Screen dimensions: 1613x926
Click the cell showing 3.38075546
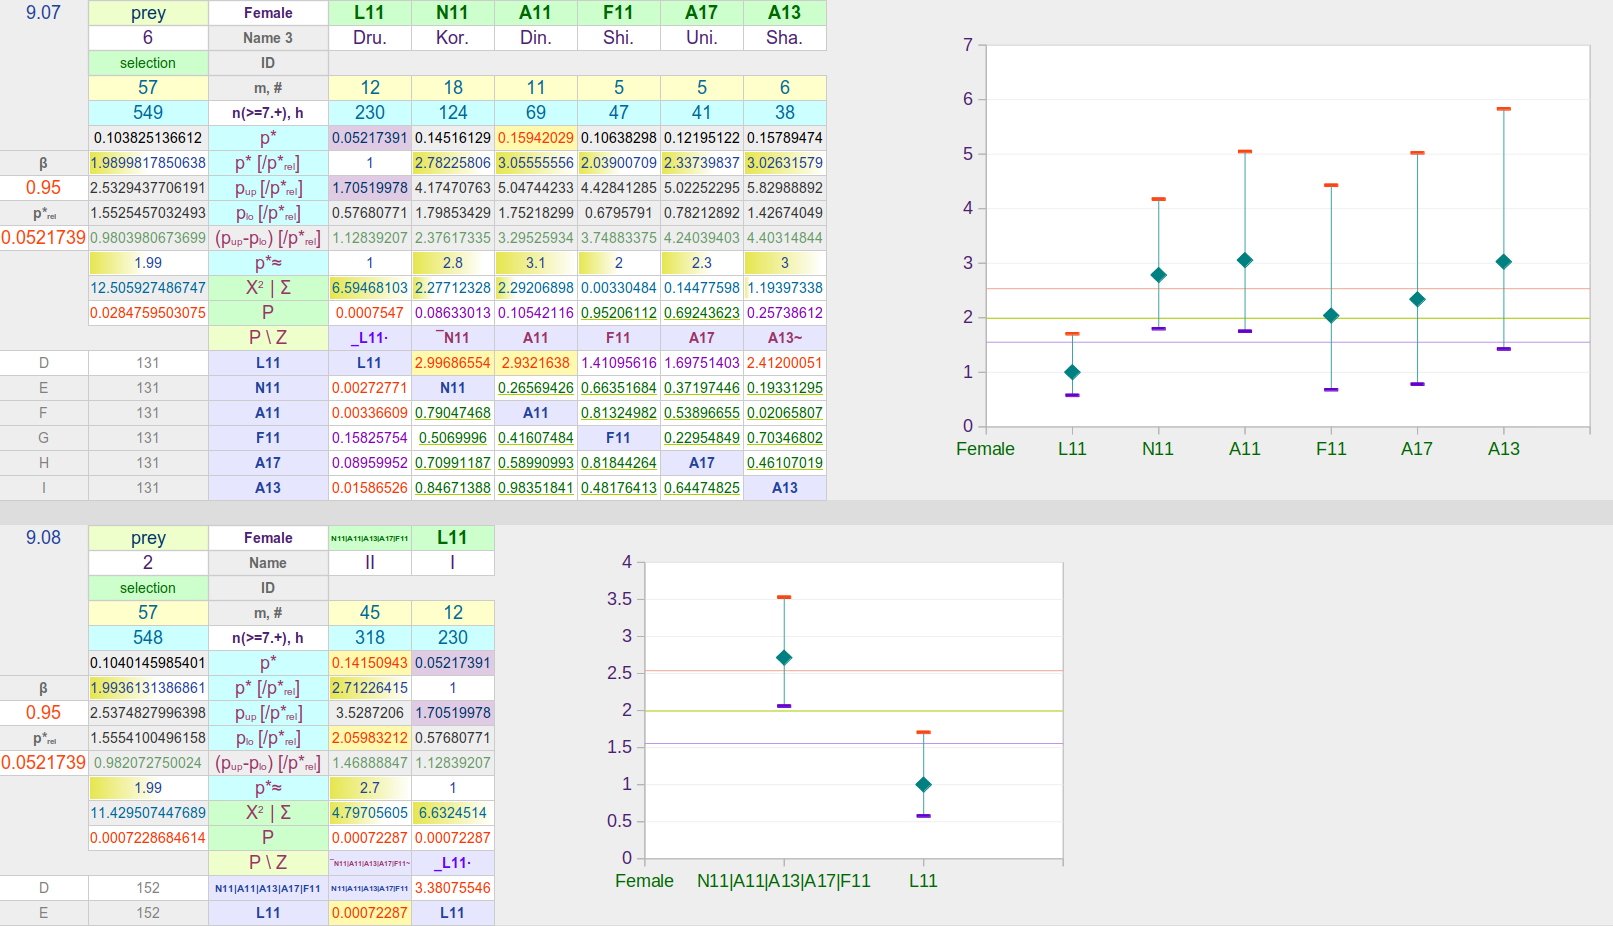[x=452, y=888]
